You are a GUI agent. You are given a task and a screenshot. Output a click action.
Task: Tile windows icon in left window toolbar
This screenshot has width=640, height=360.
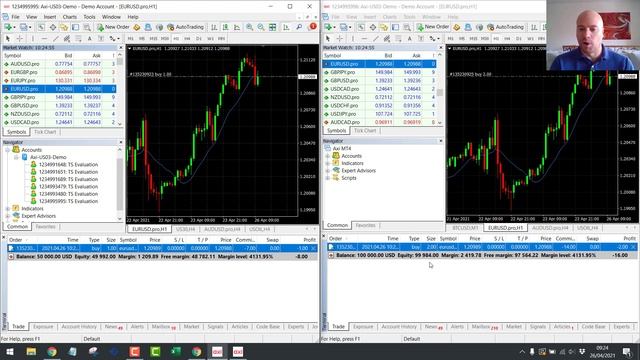click(272, 27)
